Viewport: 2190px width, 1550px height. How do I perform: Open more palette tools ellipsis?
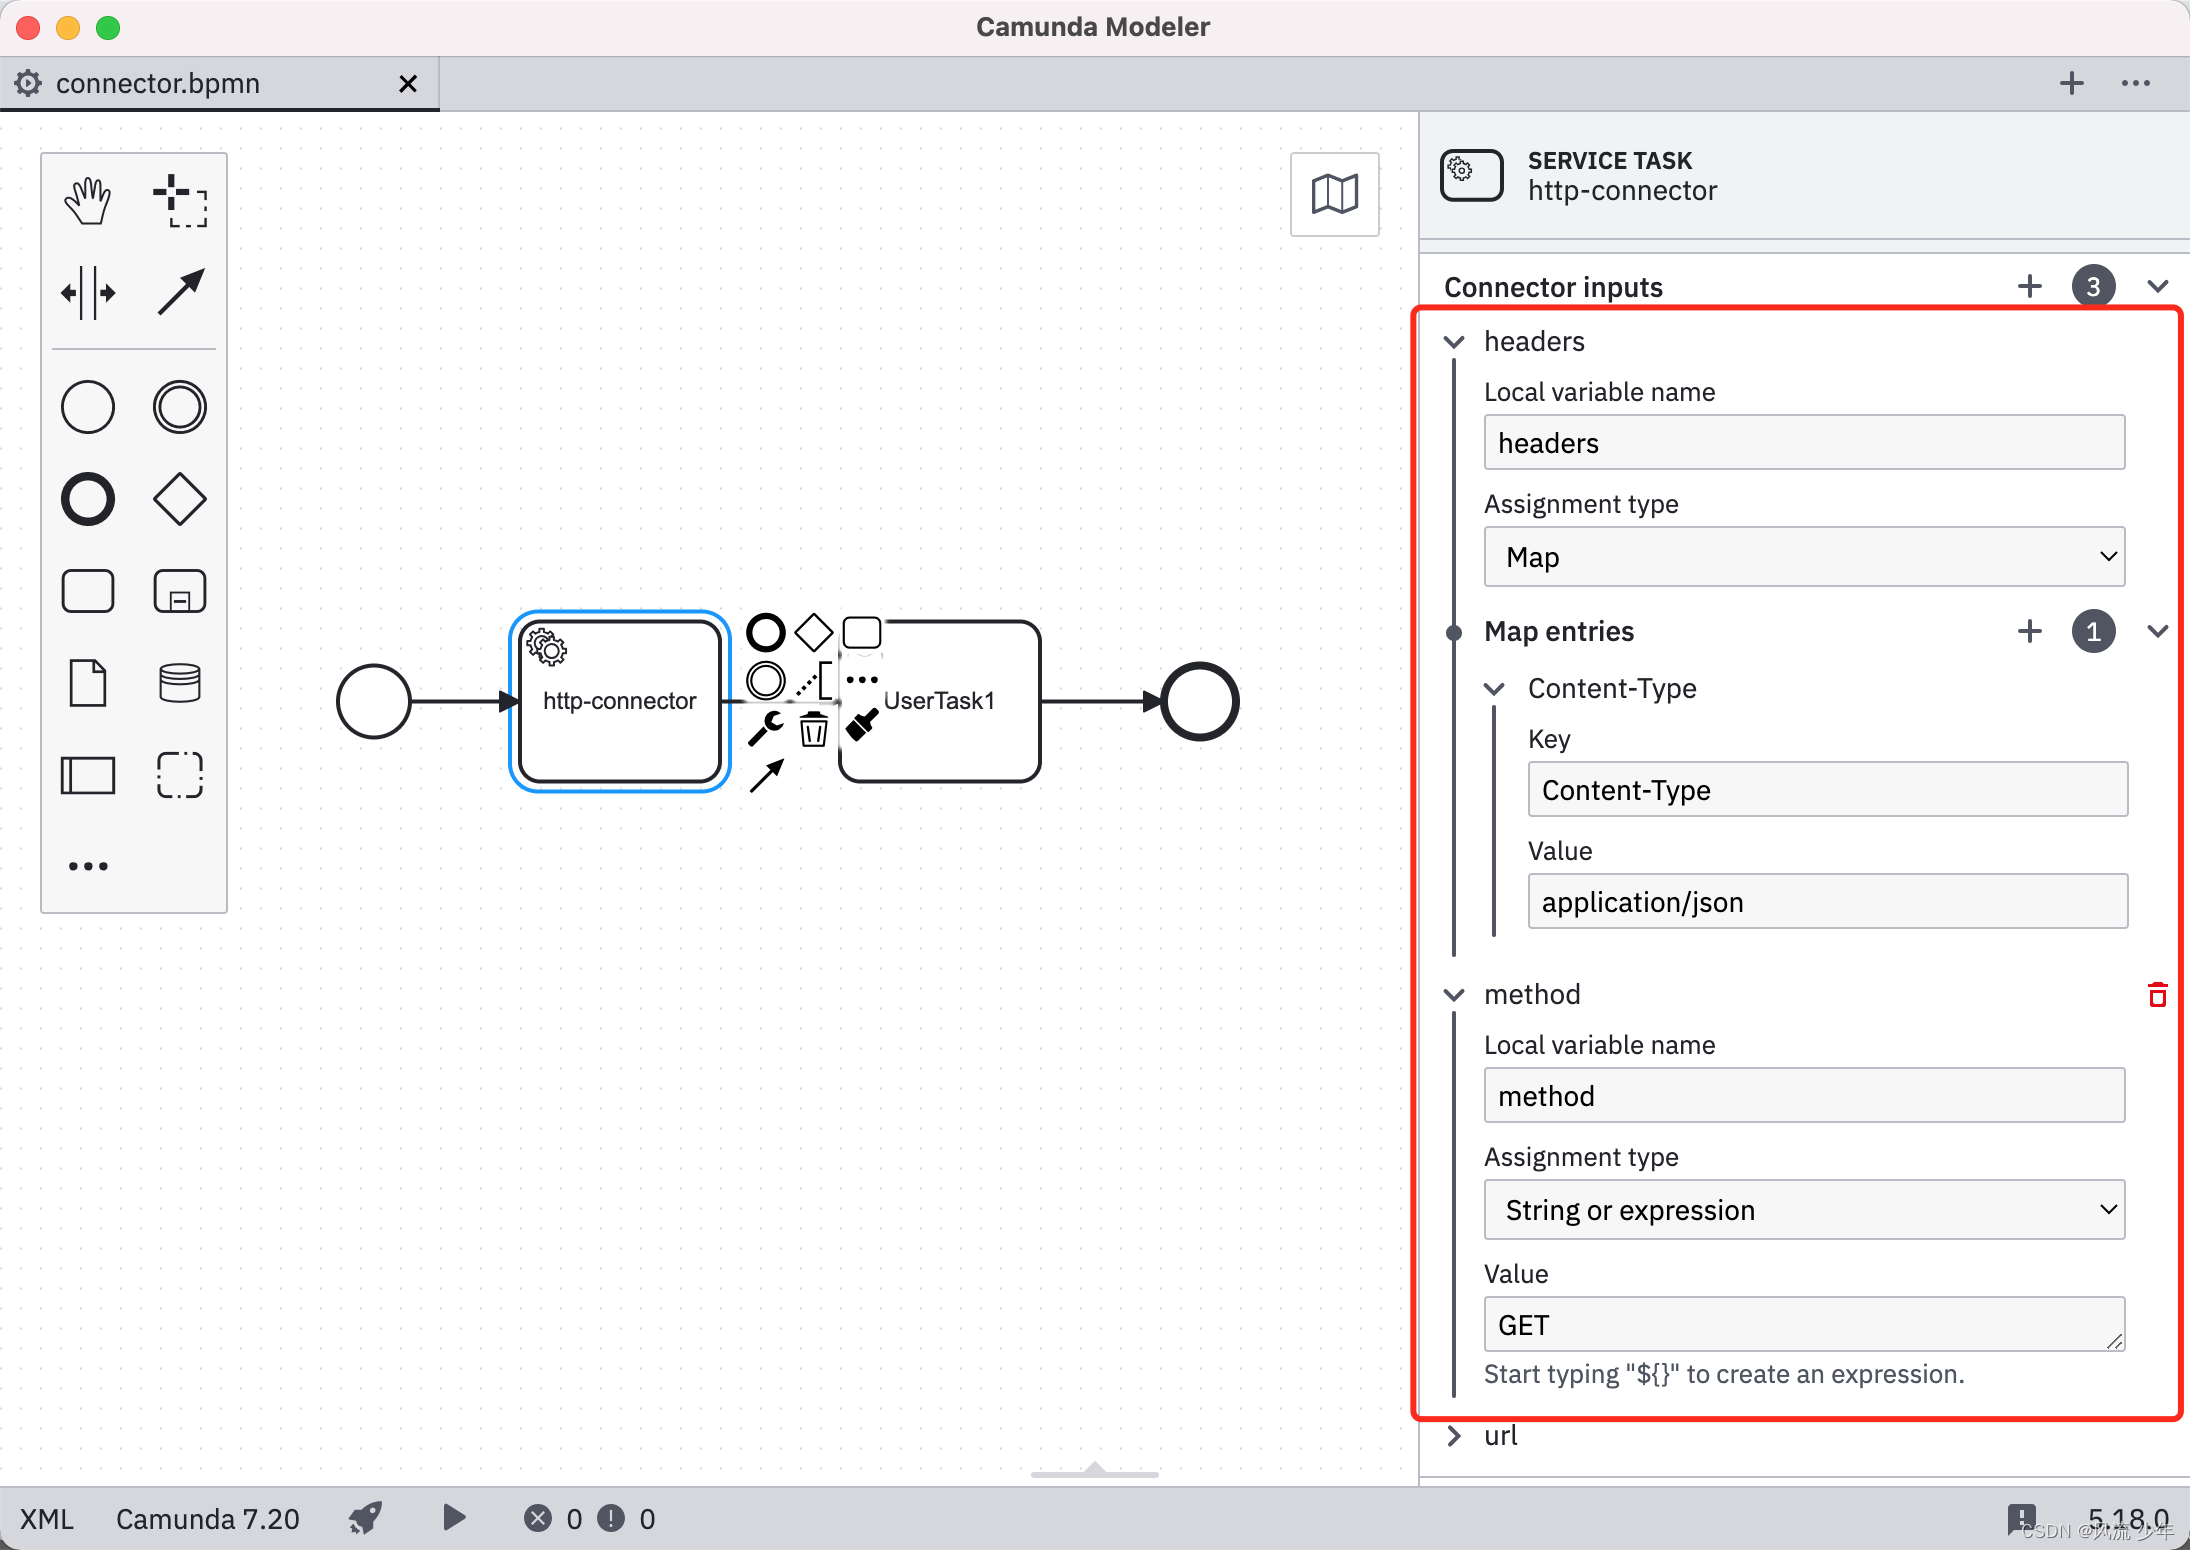(88, 866)
